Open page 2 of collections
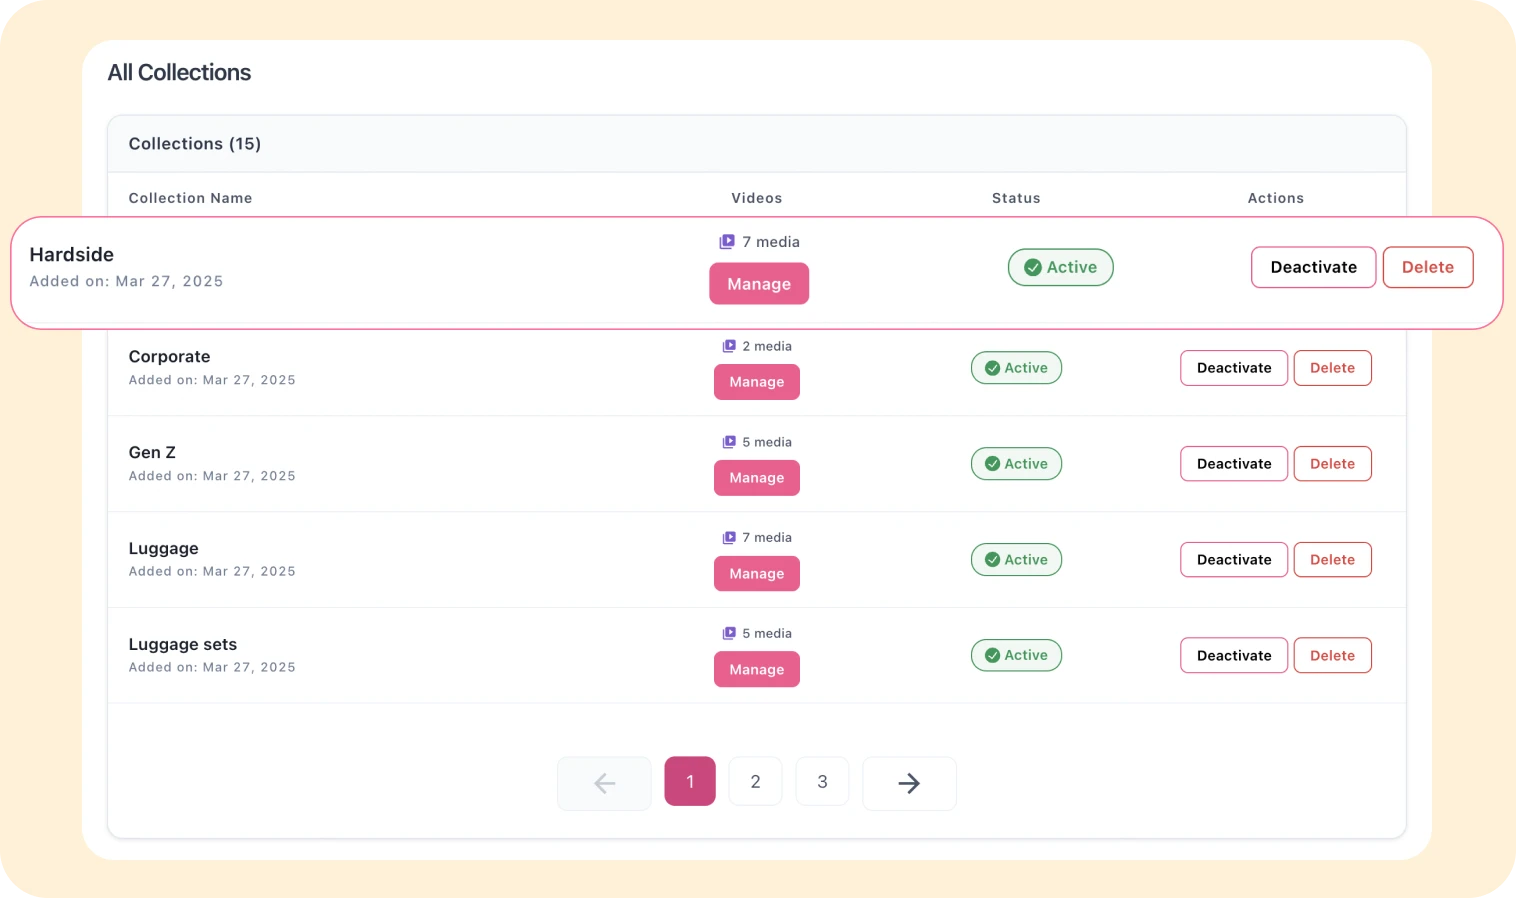1516x898 pixels. [x=755, y=782]
